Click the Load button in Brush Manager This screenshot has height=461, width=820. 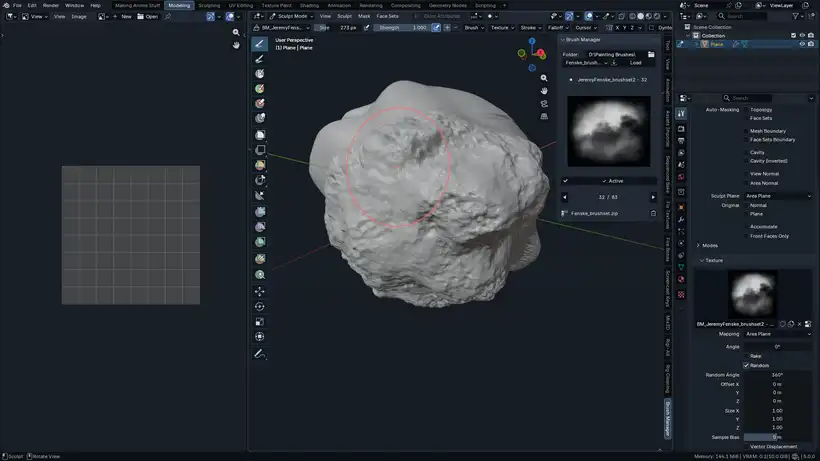(635, 62)
